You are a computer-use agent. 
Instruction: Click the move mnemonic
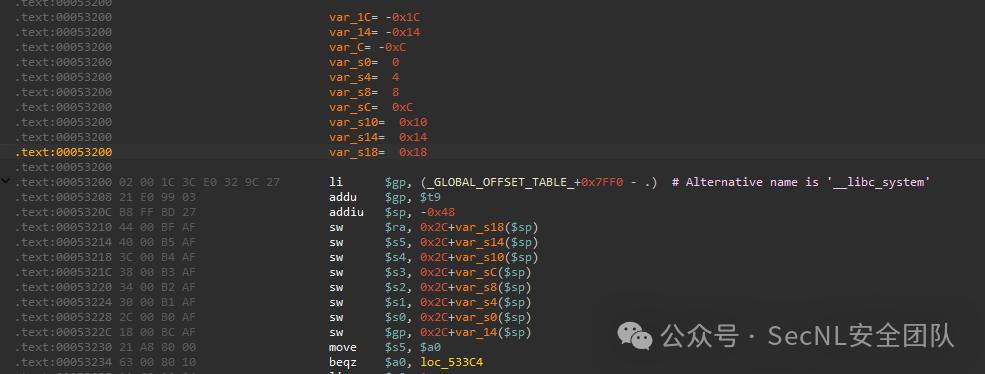[343, 347]
